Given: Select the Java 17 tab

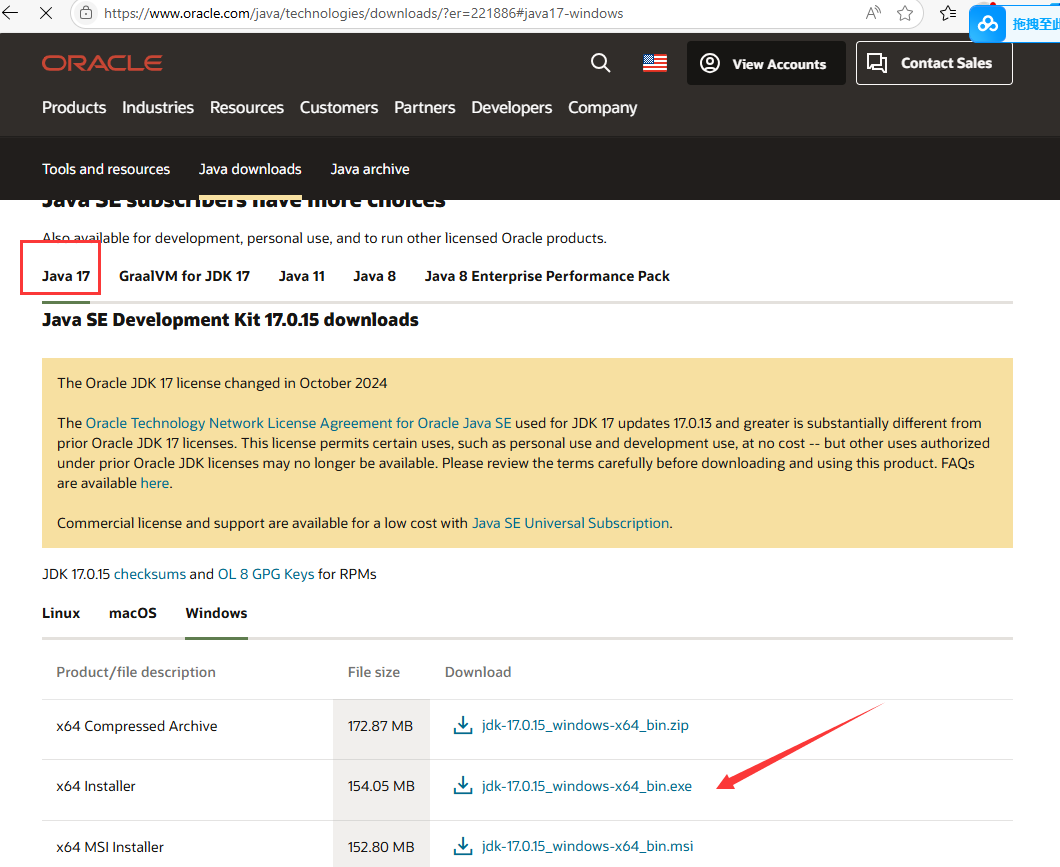Looking at the screenshot, I should [66, 276].
